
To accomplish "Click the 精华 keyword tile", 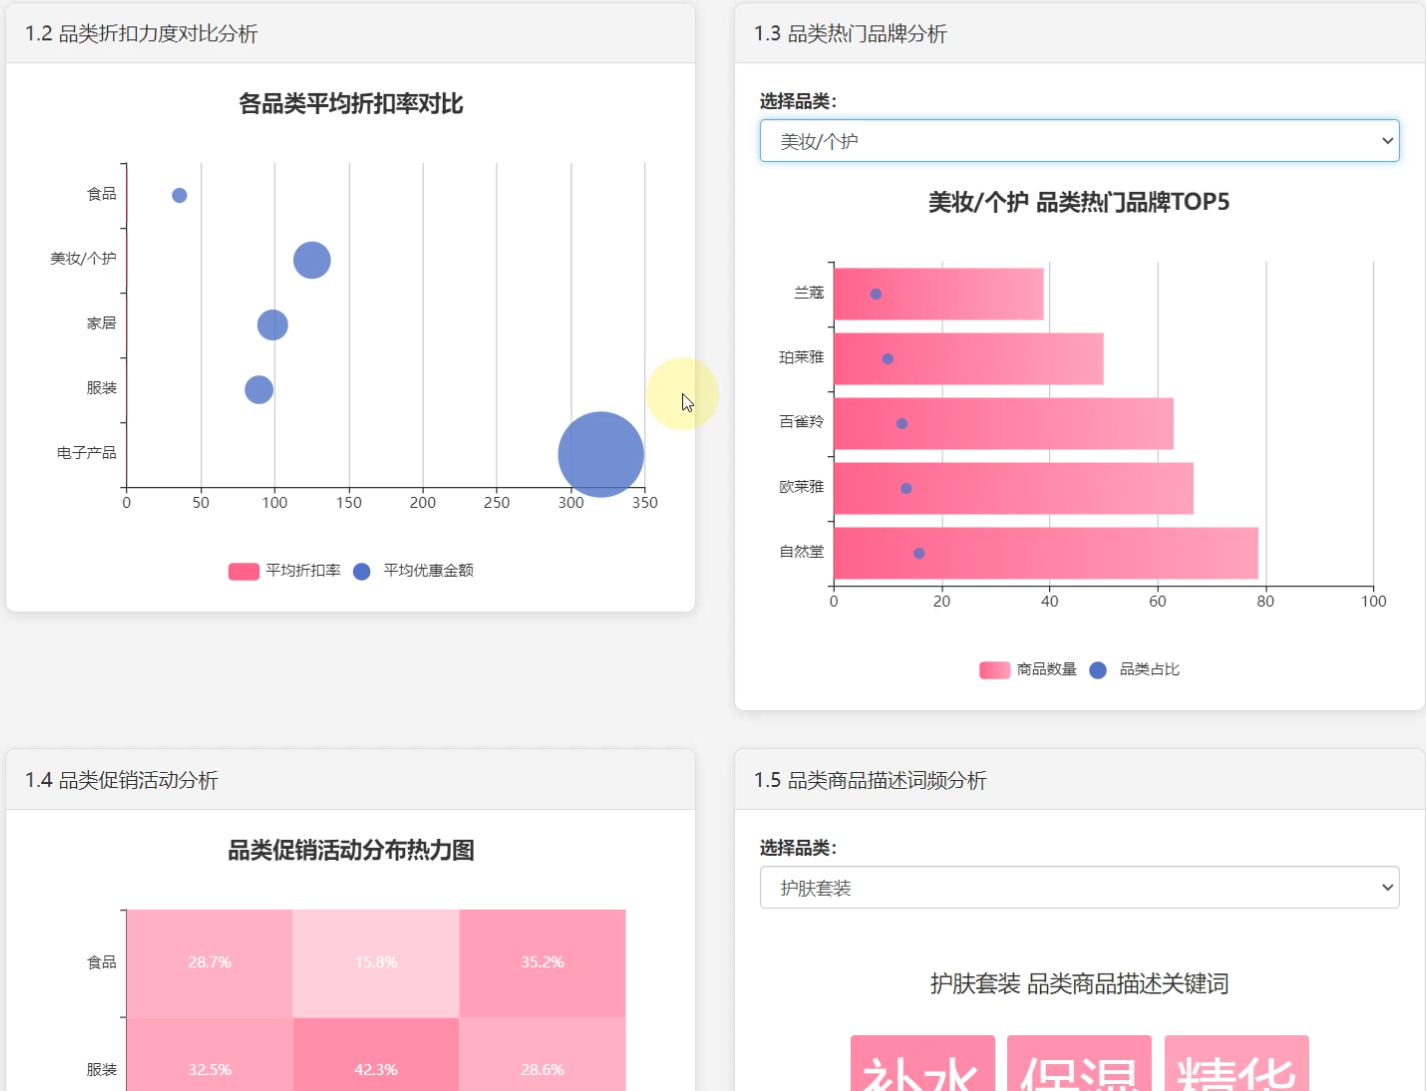I will point(1236,1064).
